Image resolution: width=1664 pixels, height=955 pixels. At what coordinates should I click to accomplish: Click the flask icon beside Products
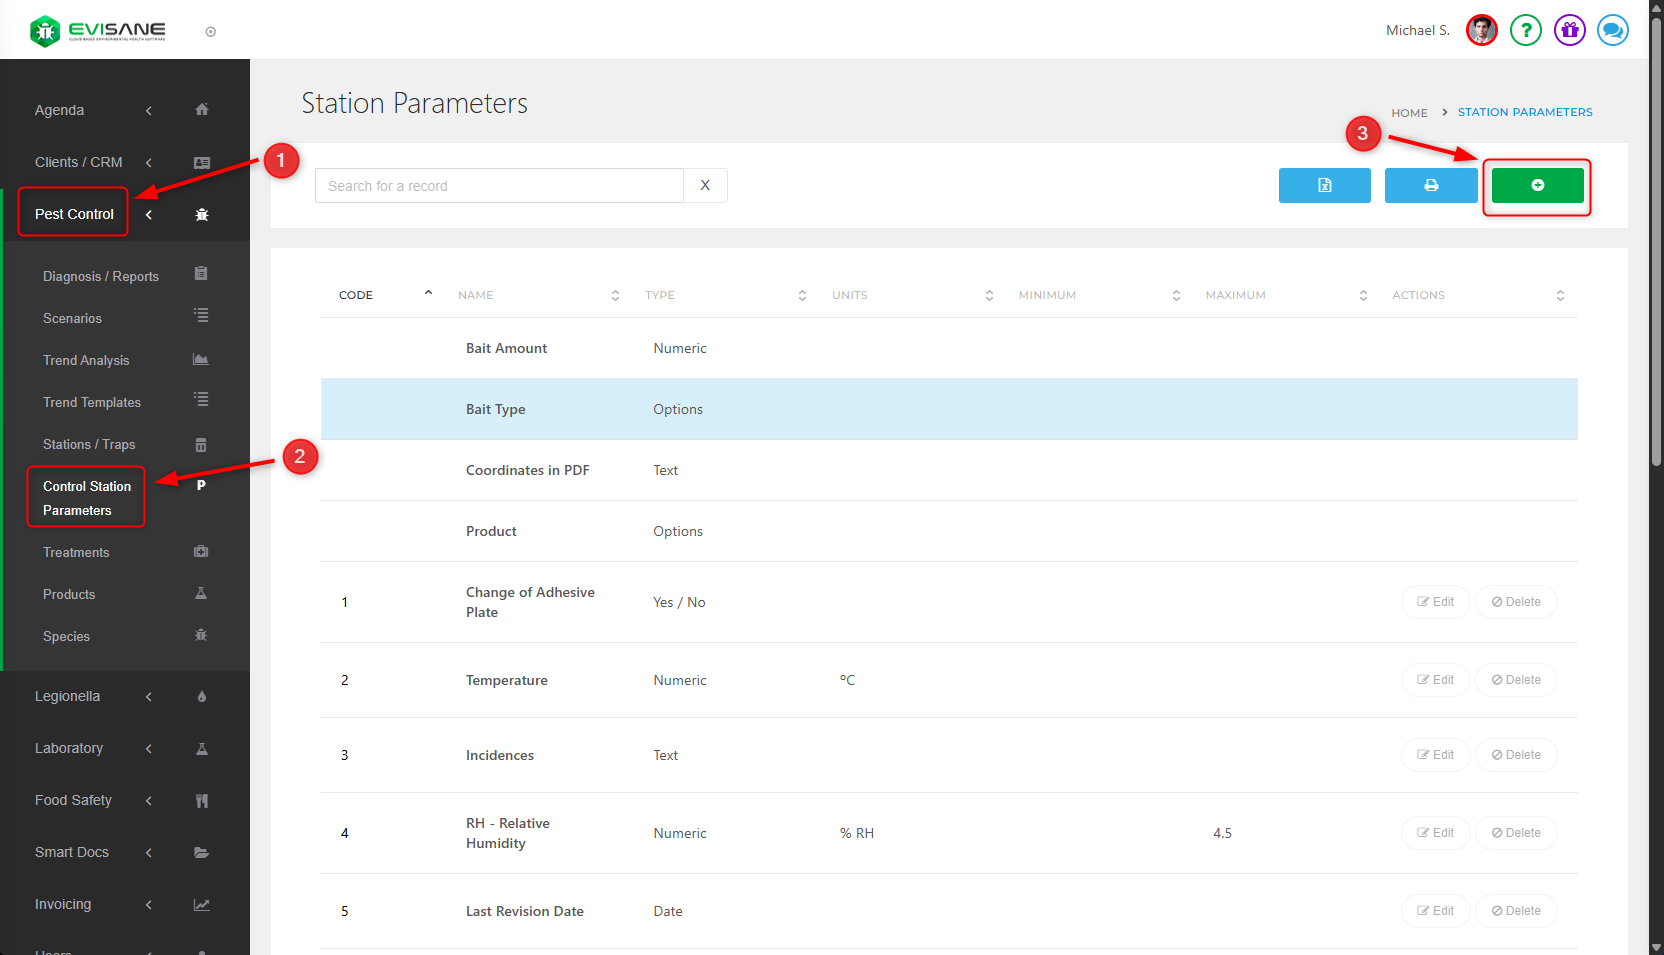[x=201, y=593]
